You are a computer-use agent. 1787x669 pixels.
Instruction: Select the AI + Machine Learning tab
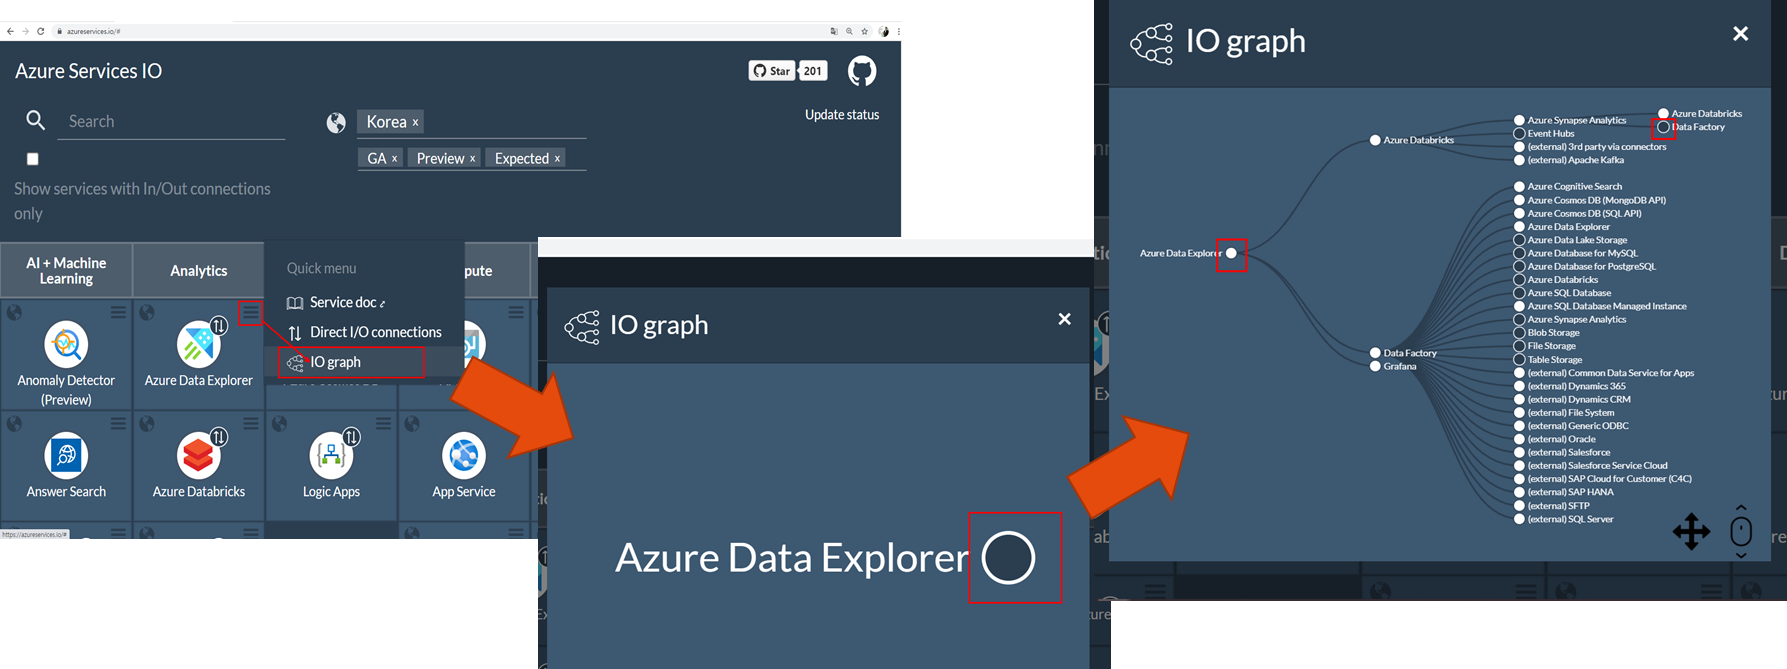[x=66, y=270]
